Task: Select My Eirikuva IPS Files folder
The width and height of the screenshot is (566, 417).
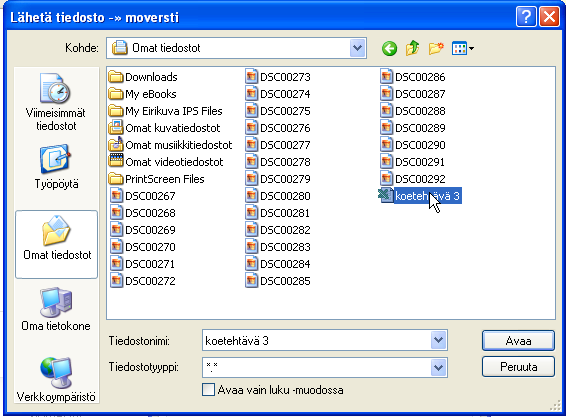Action: click(165, 111)
